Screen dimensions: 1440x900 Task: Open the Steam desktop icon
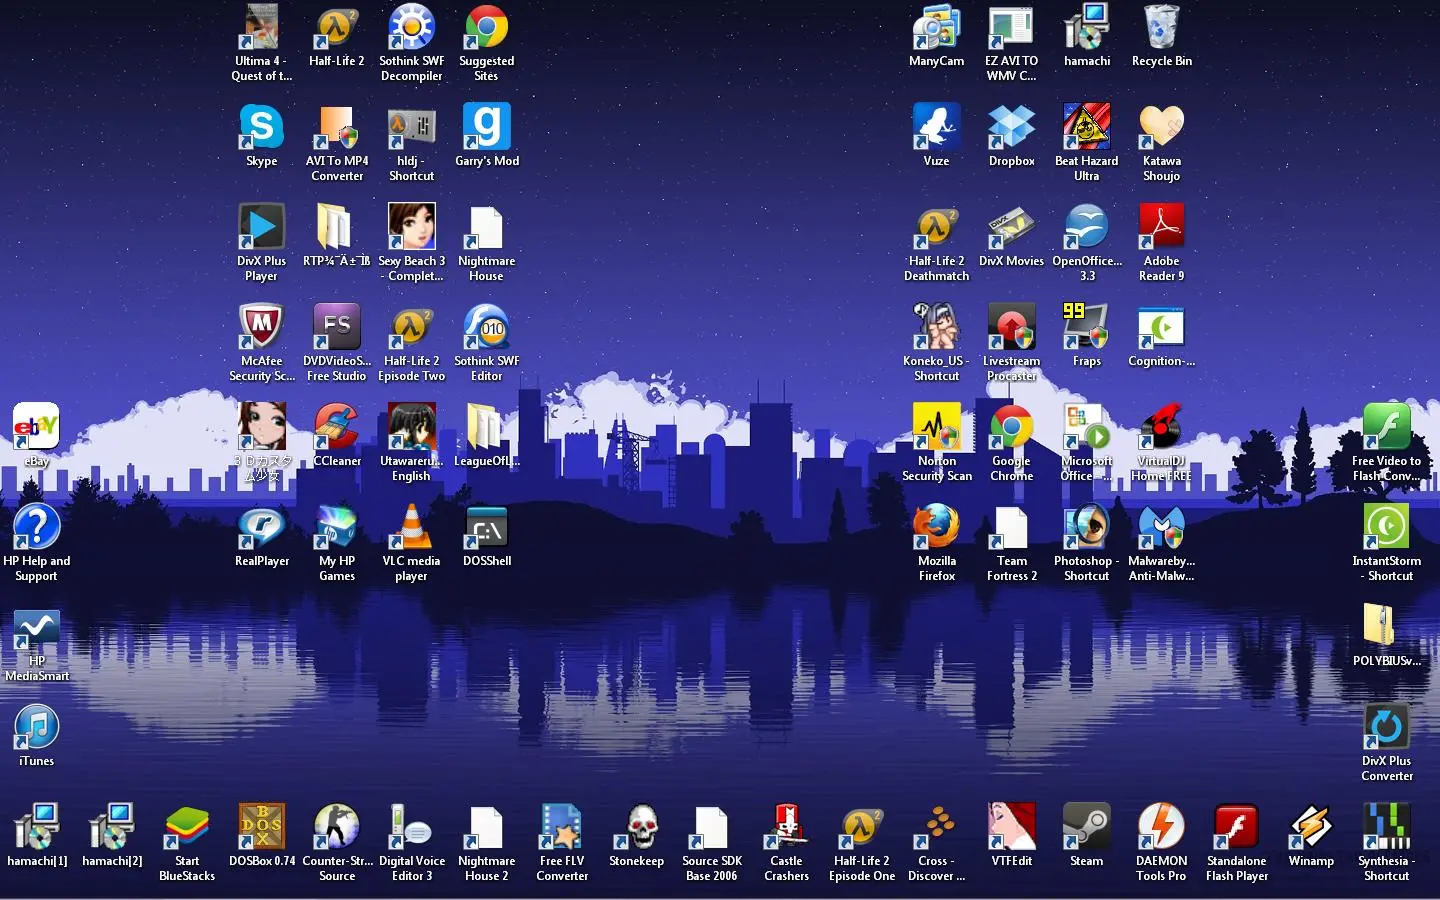point(1087,827)
